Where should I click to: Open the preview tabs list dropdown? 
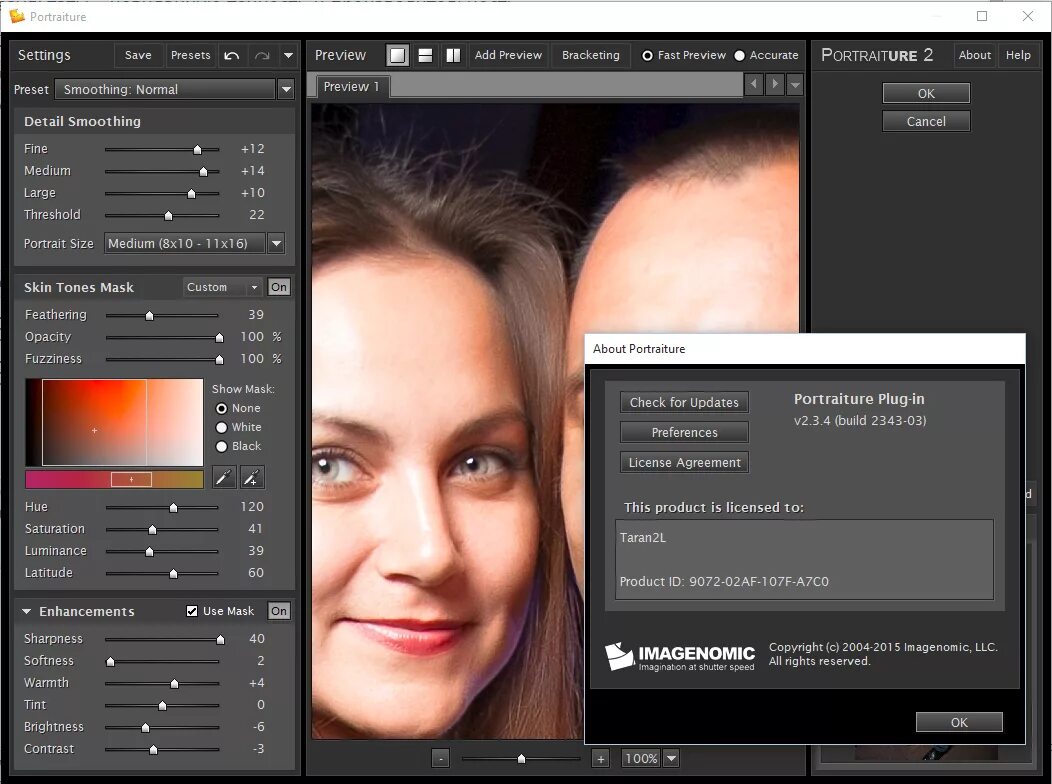795,85
